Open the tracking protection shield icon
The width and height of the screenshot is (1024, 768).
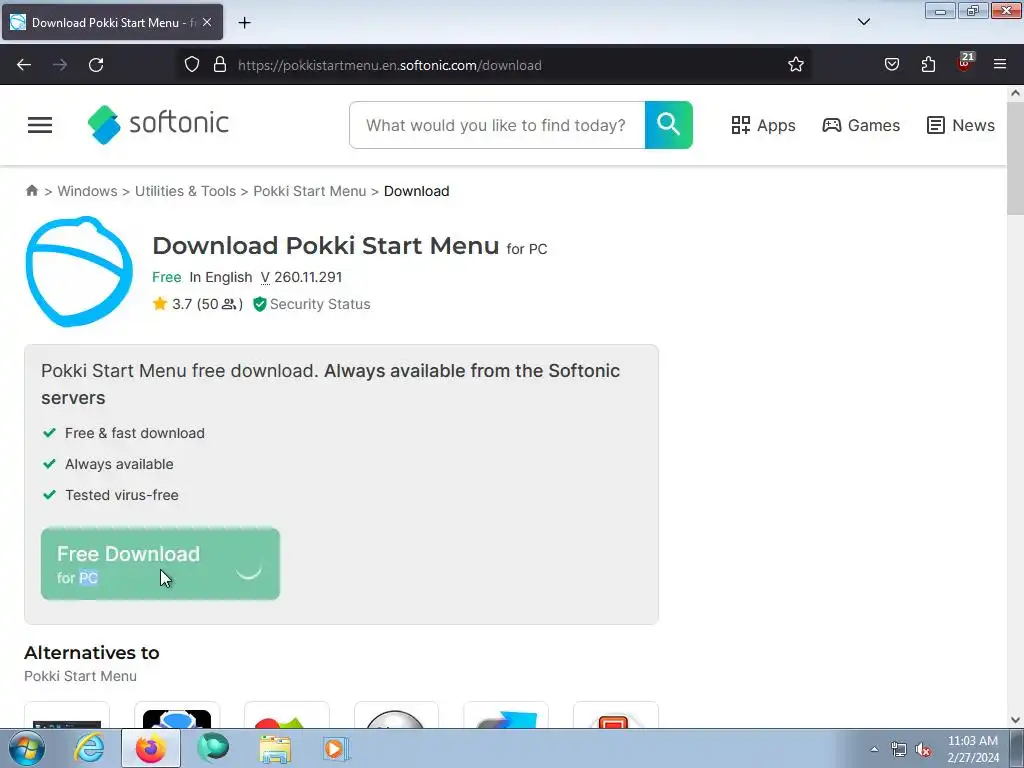point(191,65)
